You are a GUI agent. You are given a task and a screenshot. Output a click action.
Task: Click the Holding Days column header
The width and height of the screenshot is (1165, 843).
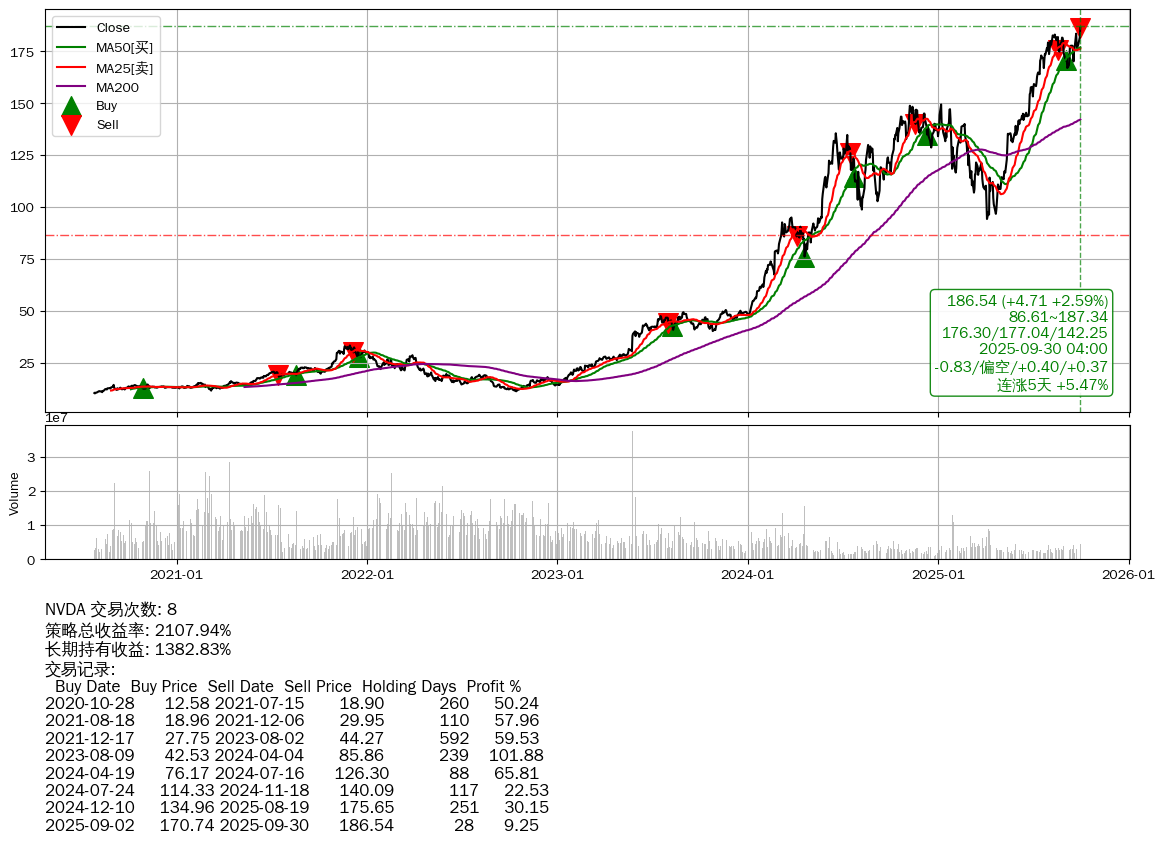pyautogui.click(x=408, y=687)
